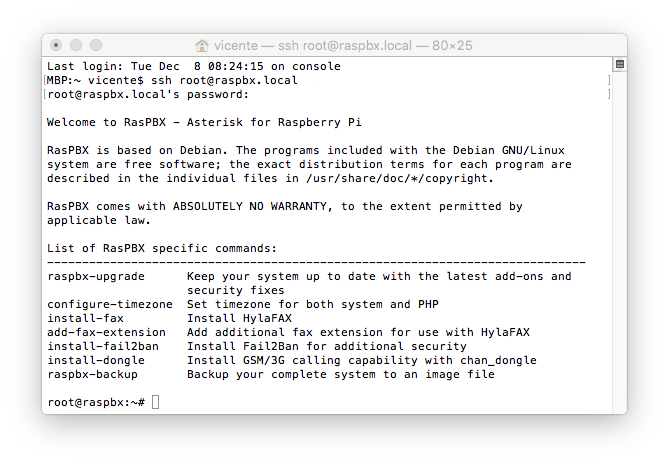The height and width of the screenshot is (464, 669).
Task: Maximize the terminal with the third button
Action: pos(96,45)
